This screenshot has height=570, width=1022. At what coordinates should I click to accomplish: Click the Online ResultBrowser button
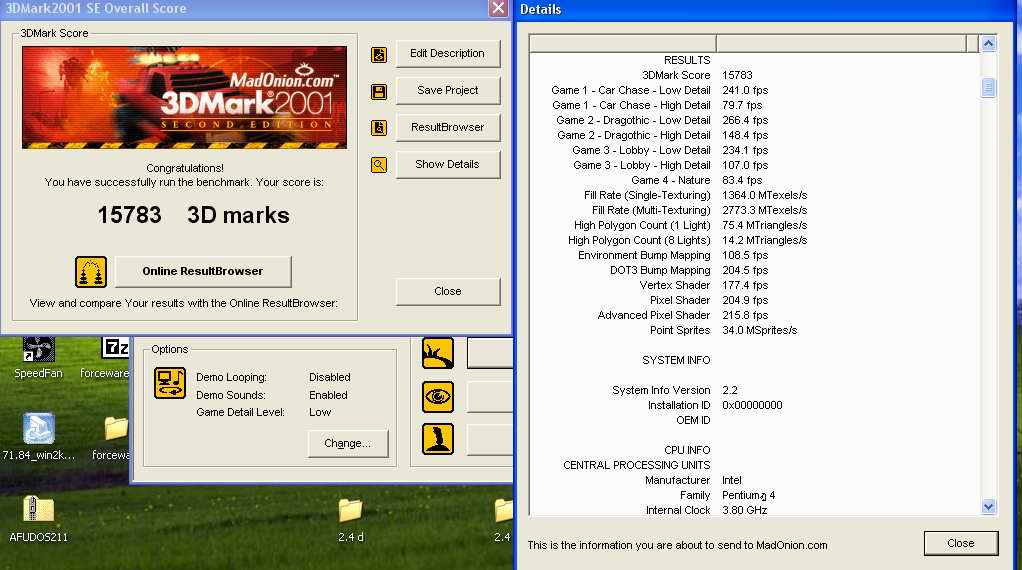coord(203,272)
